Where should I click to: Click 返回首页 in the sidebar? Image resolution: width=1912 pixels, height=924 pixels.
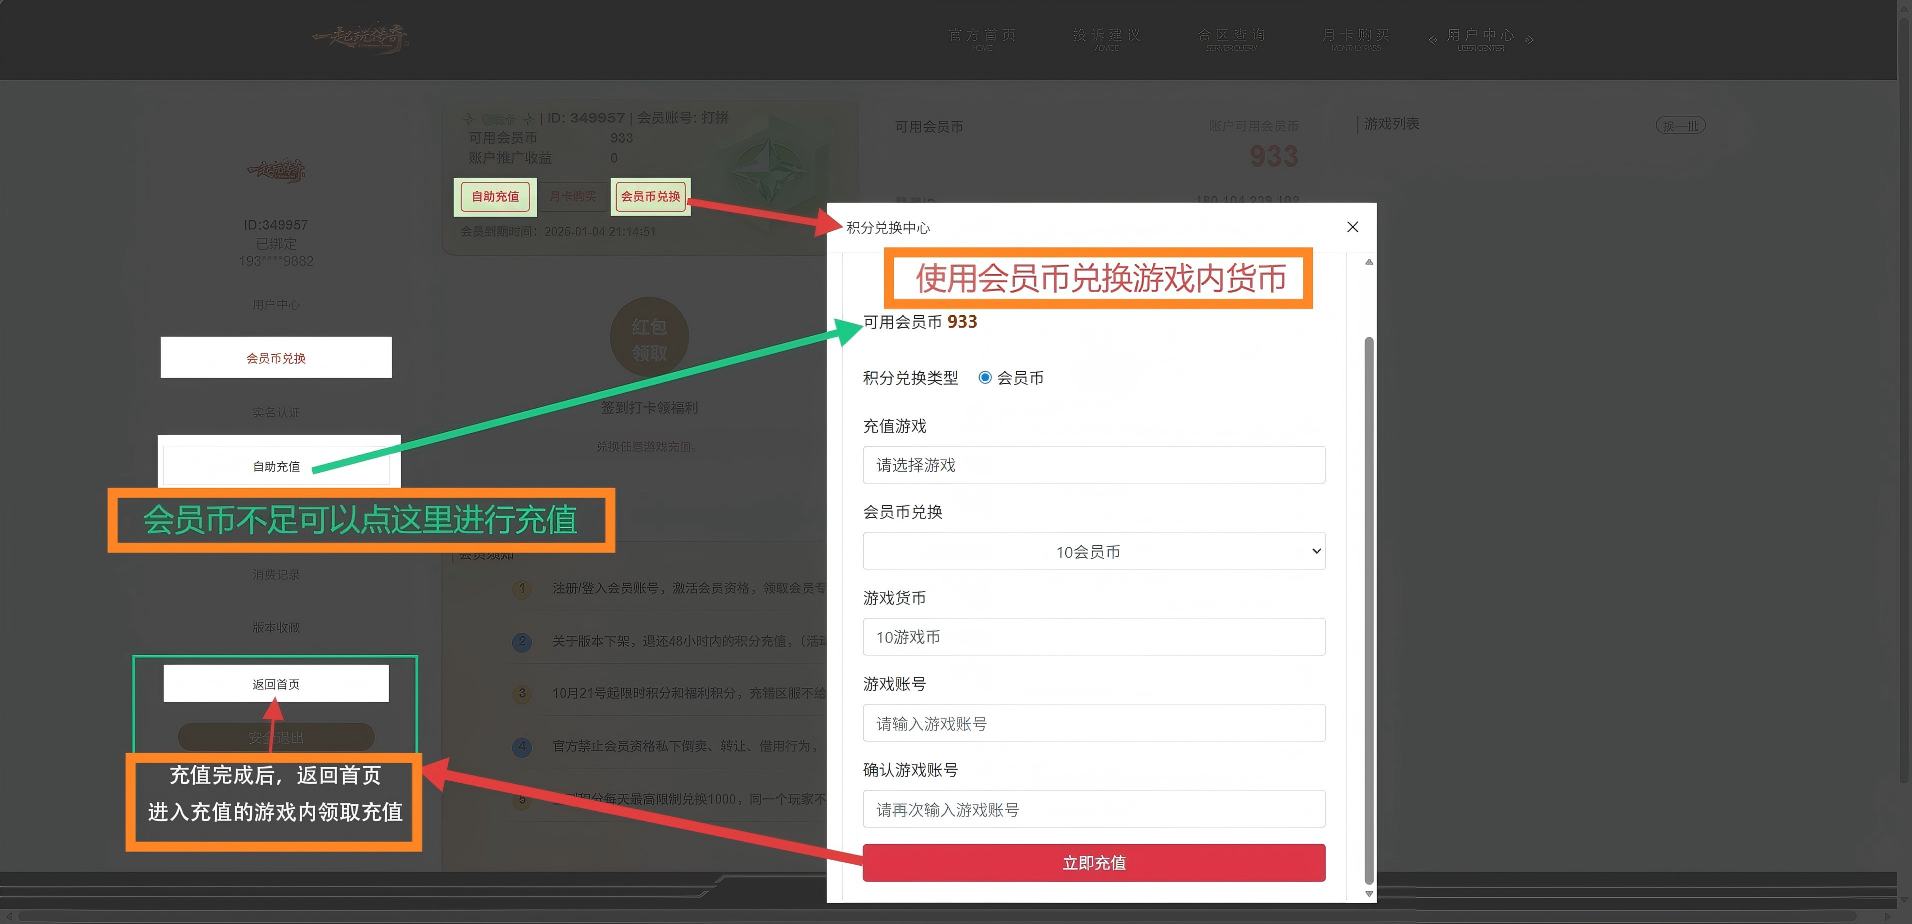[x=276, y=683]
